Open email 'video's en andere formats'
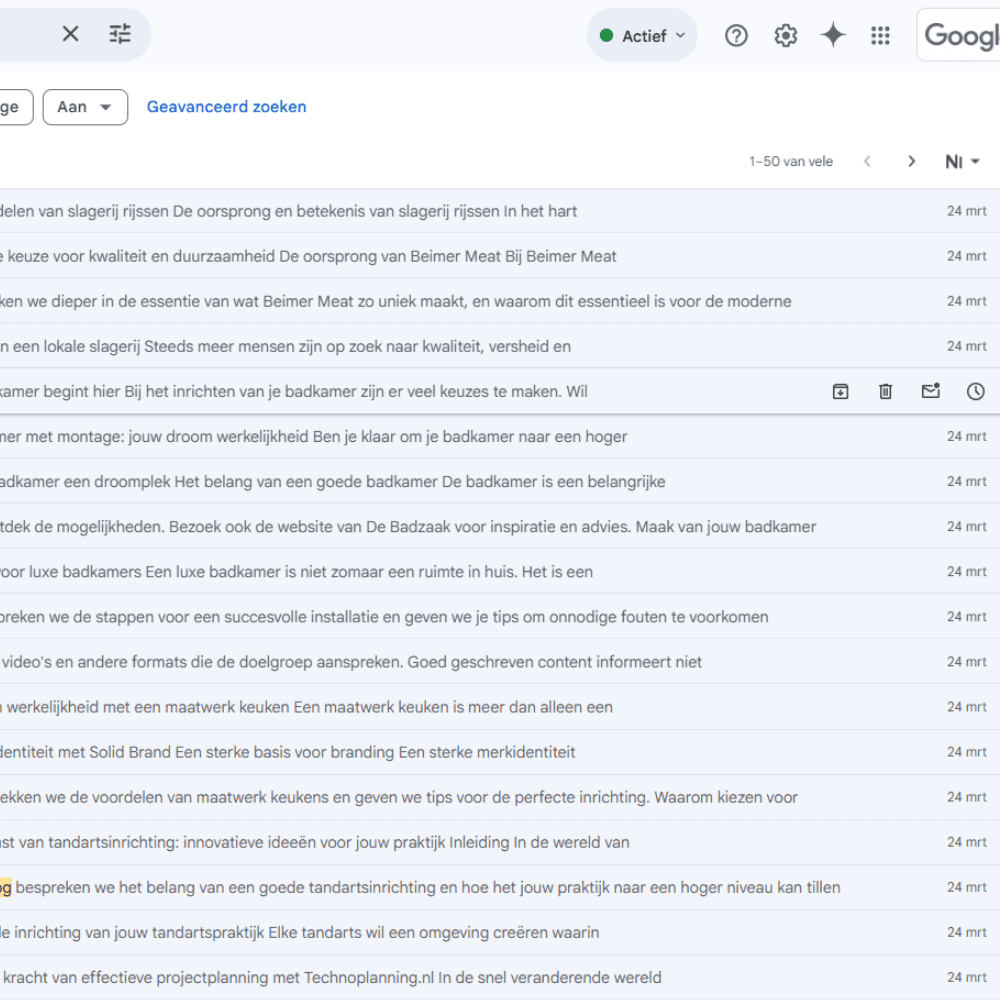The height and width of the screenshot is (1000, 1000). point(500,662)
